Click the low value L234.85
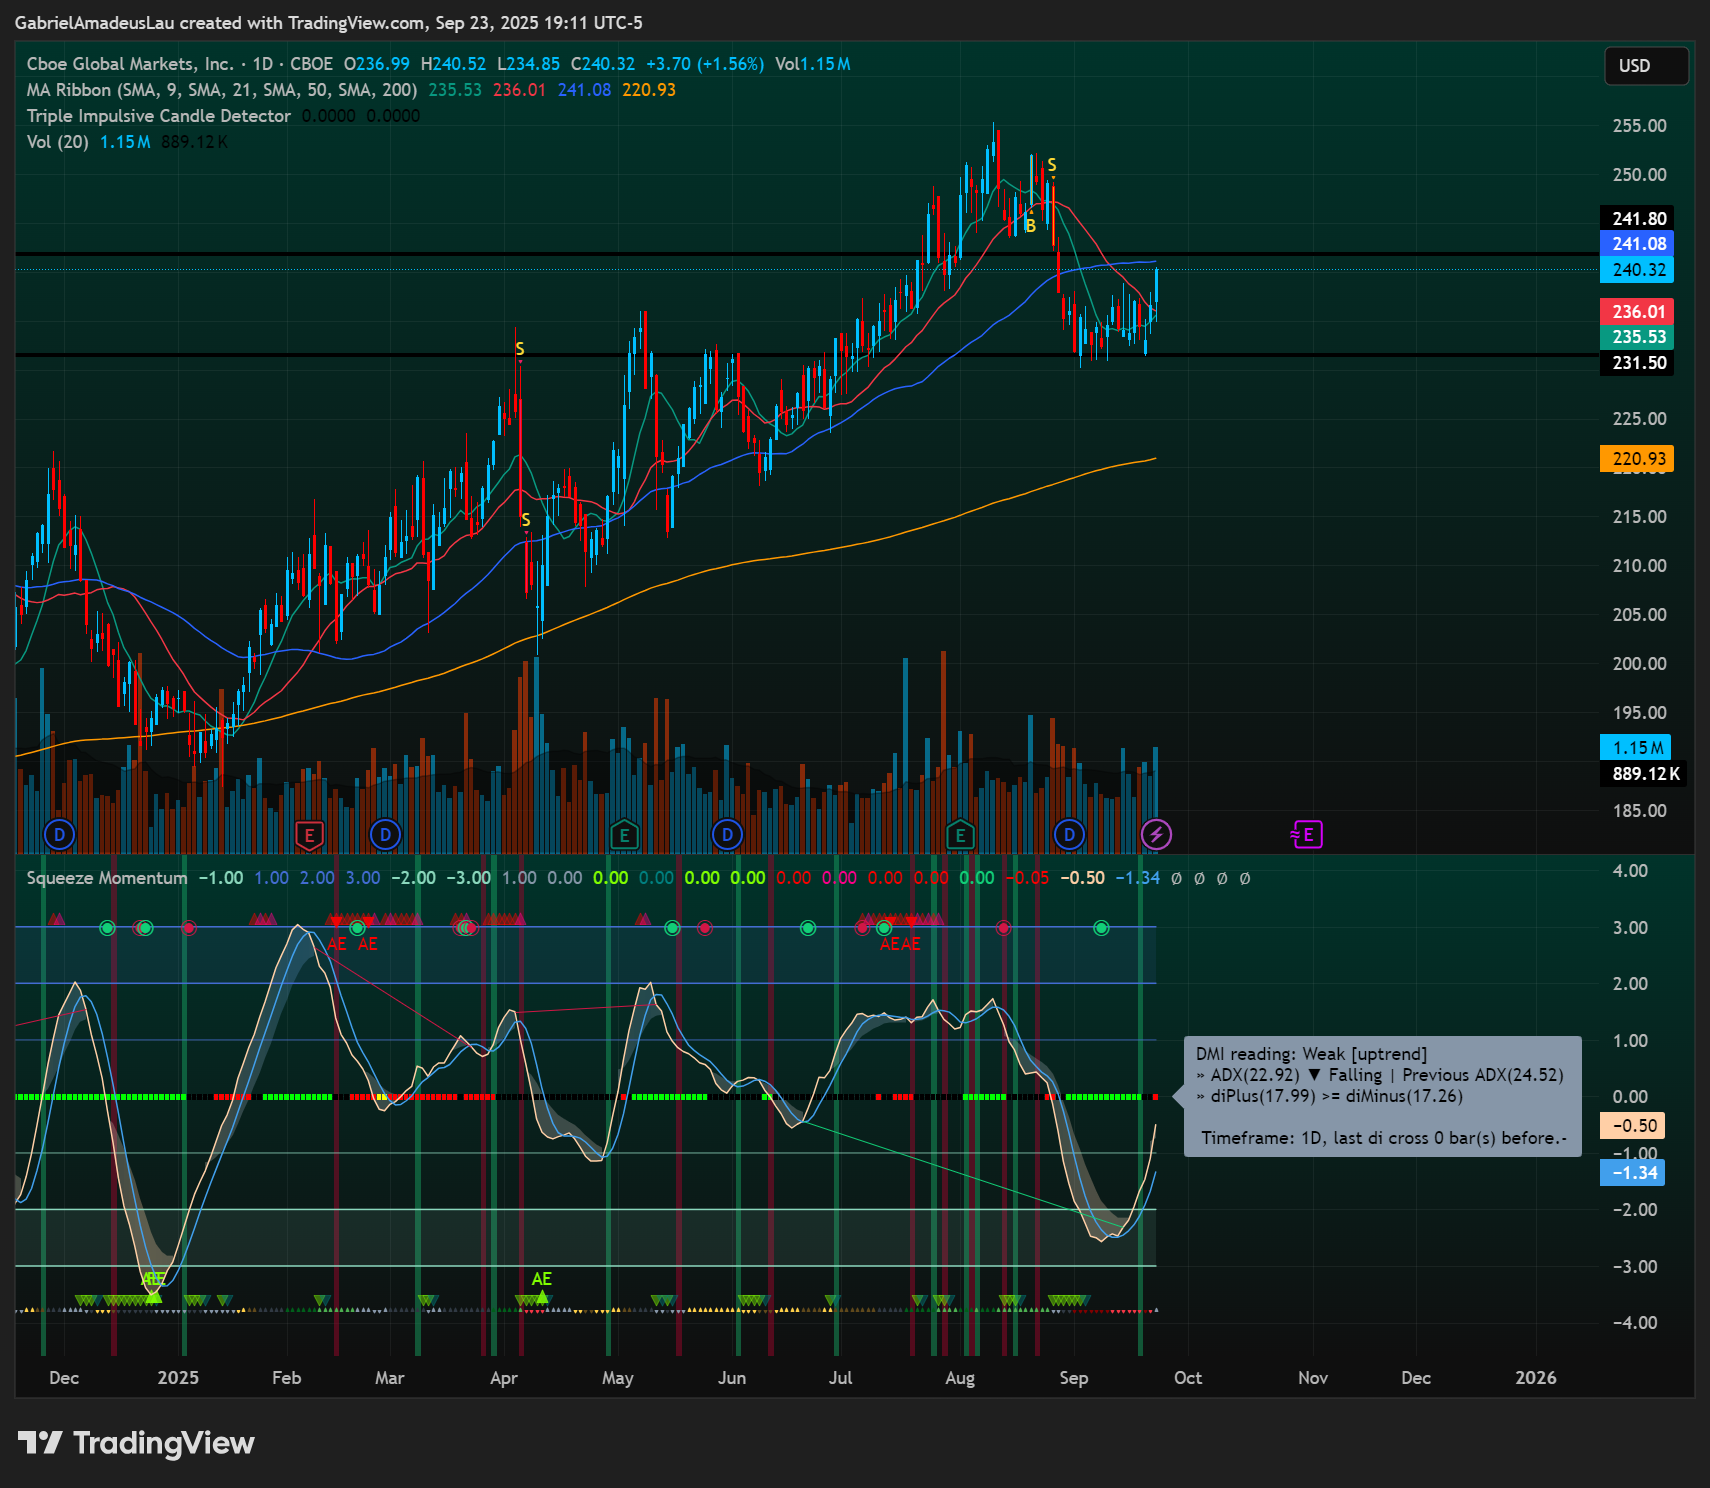This screenshot has width=1710, height=1488. pyautogui.click(x=528, y=64)
